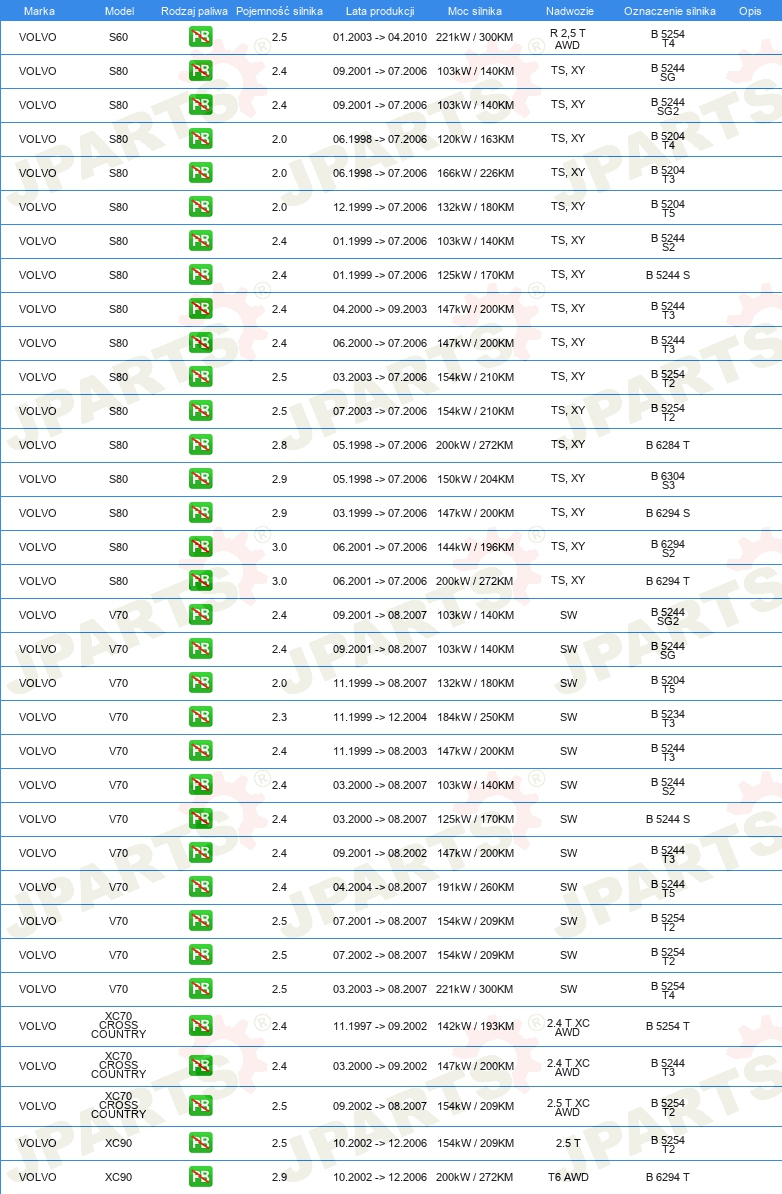Click fuel icon for V70 2.3 184kW row
782x1194 pixels.
pos(201,717)
